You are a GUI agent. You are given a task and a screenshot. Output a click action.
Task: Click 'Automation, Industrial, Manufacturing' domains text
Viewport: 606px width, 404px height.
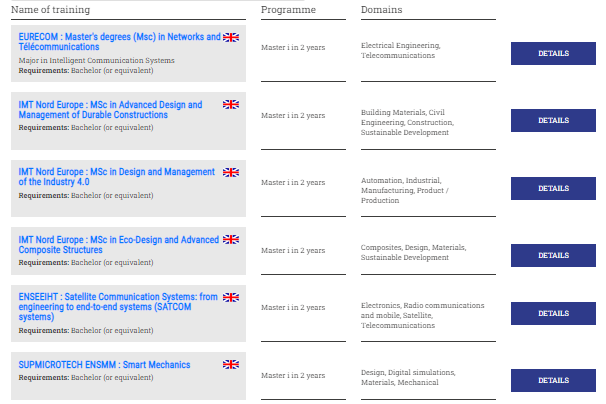[405, 190]
